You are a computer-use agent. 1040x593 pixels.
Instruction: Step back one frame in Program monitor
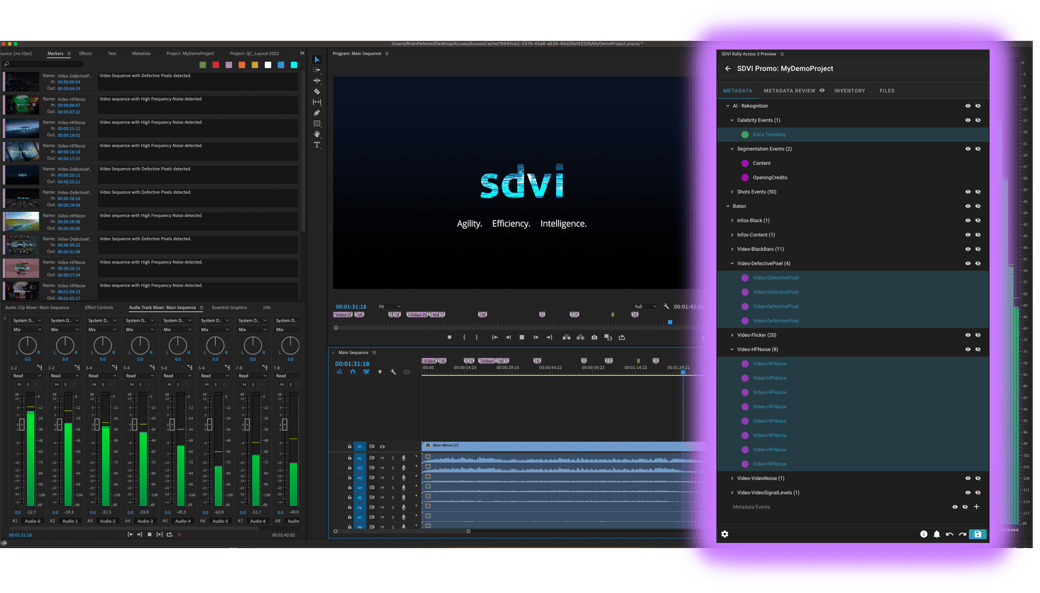click(x=509, y=338)
